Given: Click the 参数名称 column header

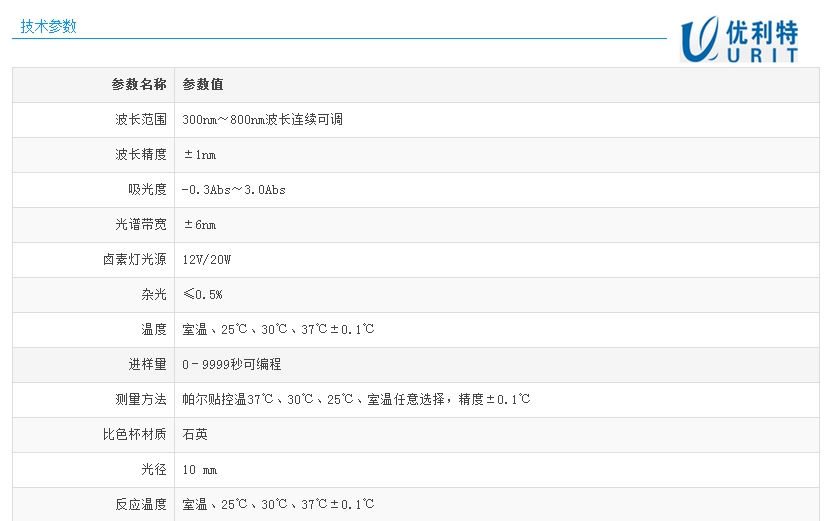Looking at the screenshot, I should point(139,85).
